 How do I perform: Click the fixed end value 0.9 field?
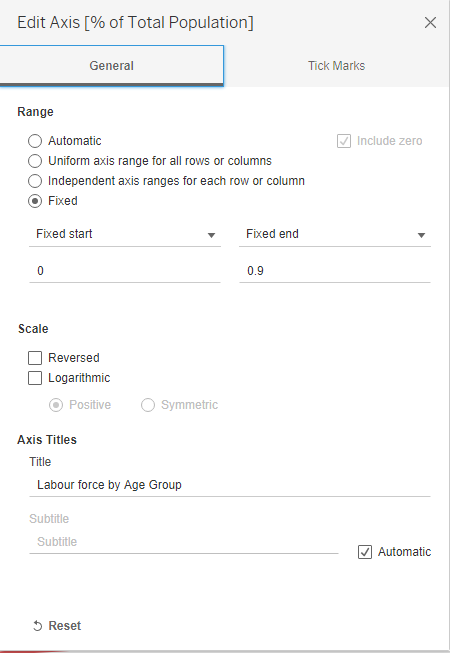coord(335,271)
